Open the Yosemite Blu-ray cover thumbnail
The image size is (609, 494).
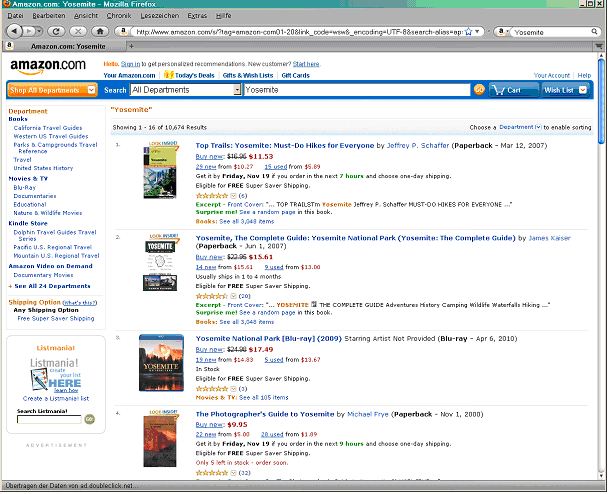coord(161,363)
